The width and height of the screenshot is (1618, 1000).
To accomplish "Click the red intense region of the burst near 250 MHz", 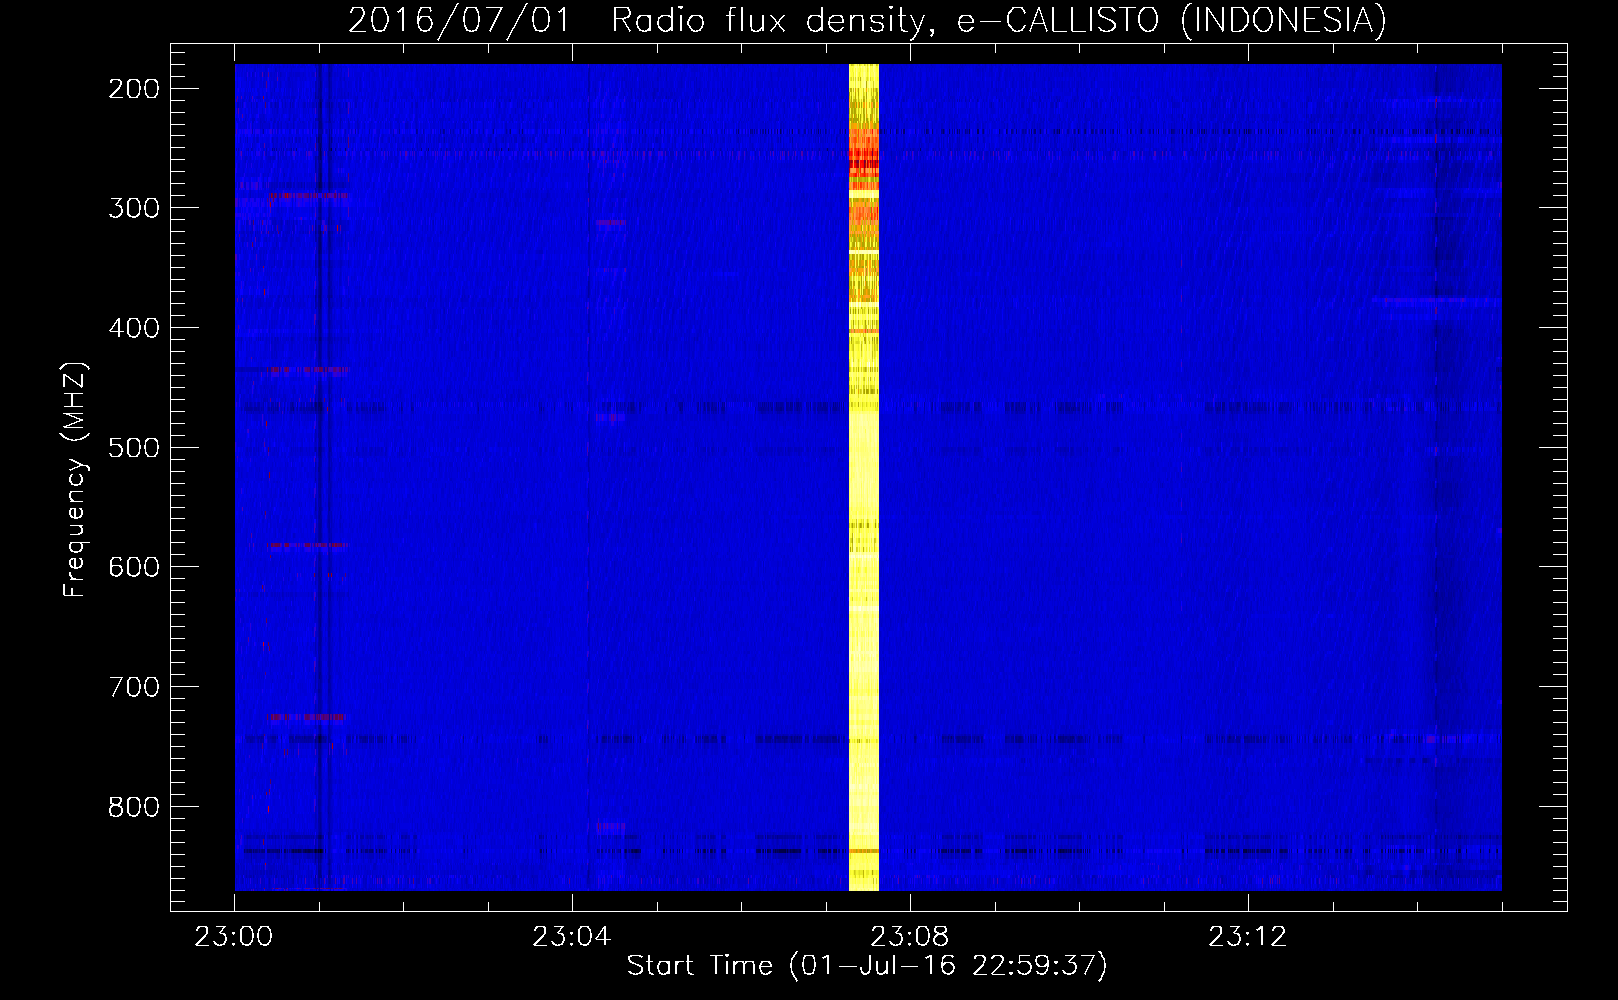I will click(x=864, y=160).
